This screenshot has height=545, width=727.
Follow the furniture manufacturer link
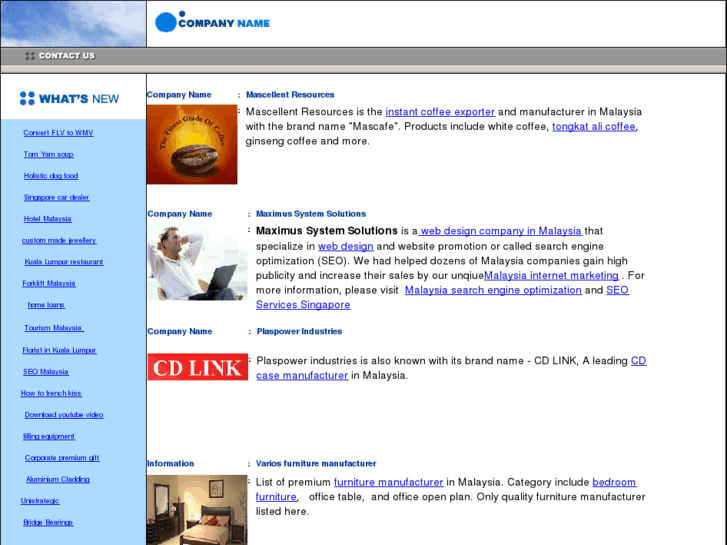389,482
